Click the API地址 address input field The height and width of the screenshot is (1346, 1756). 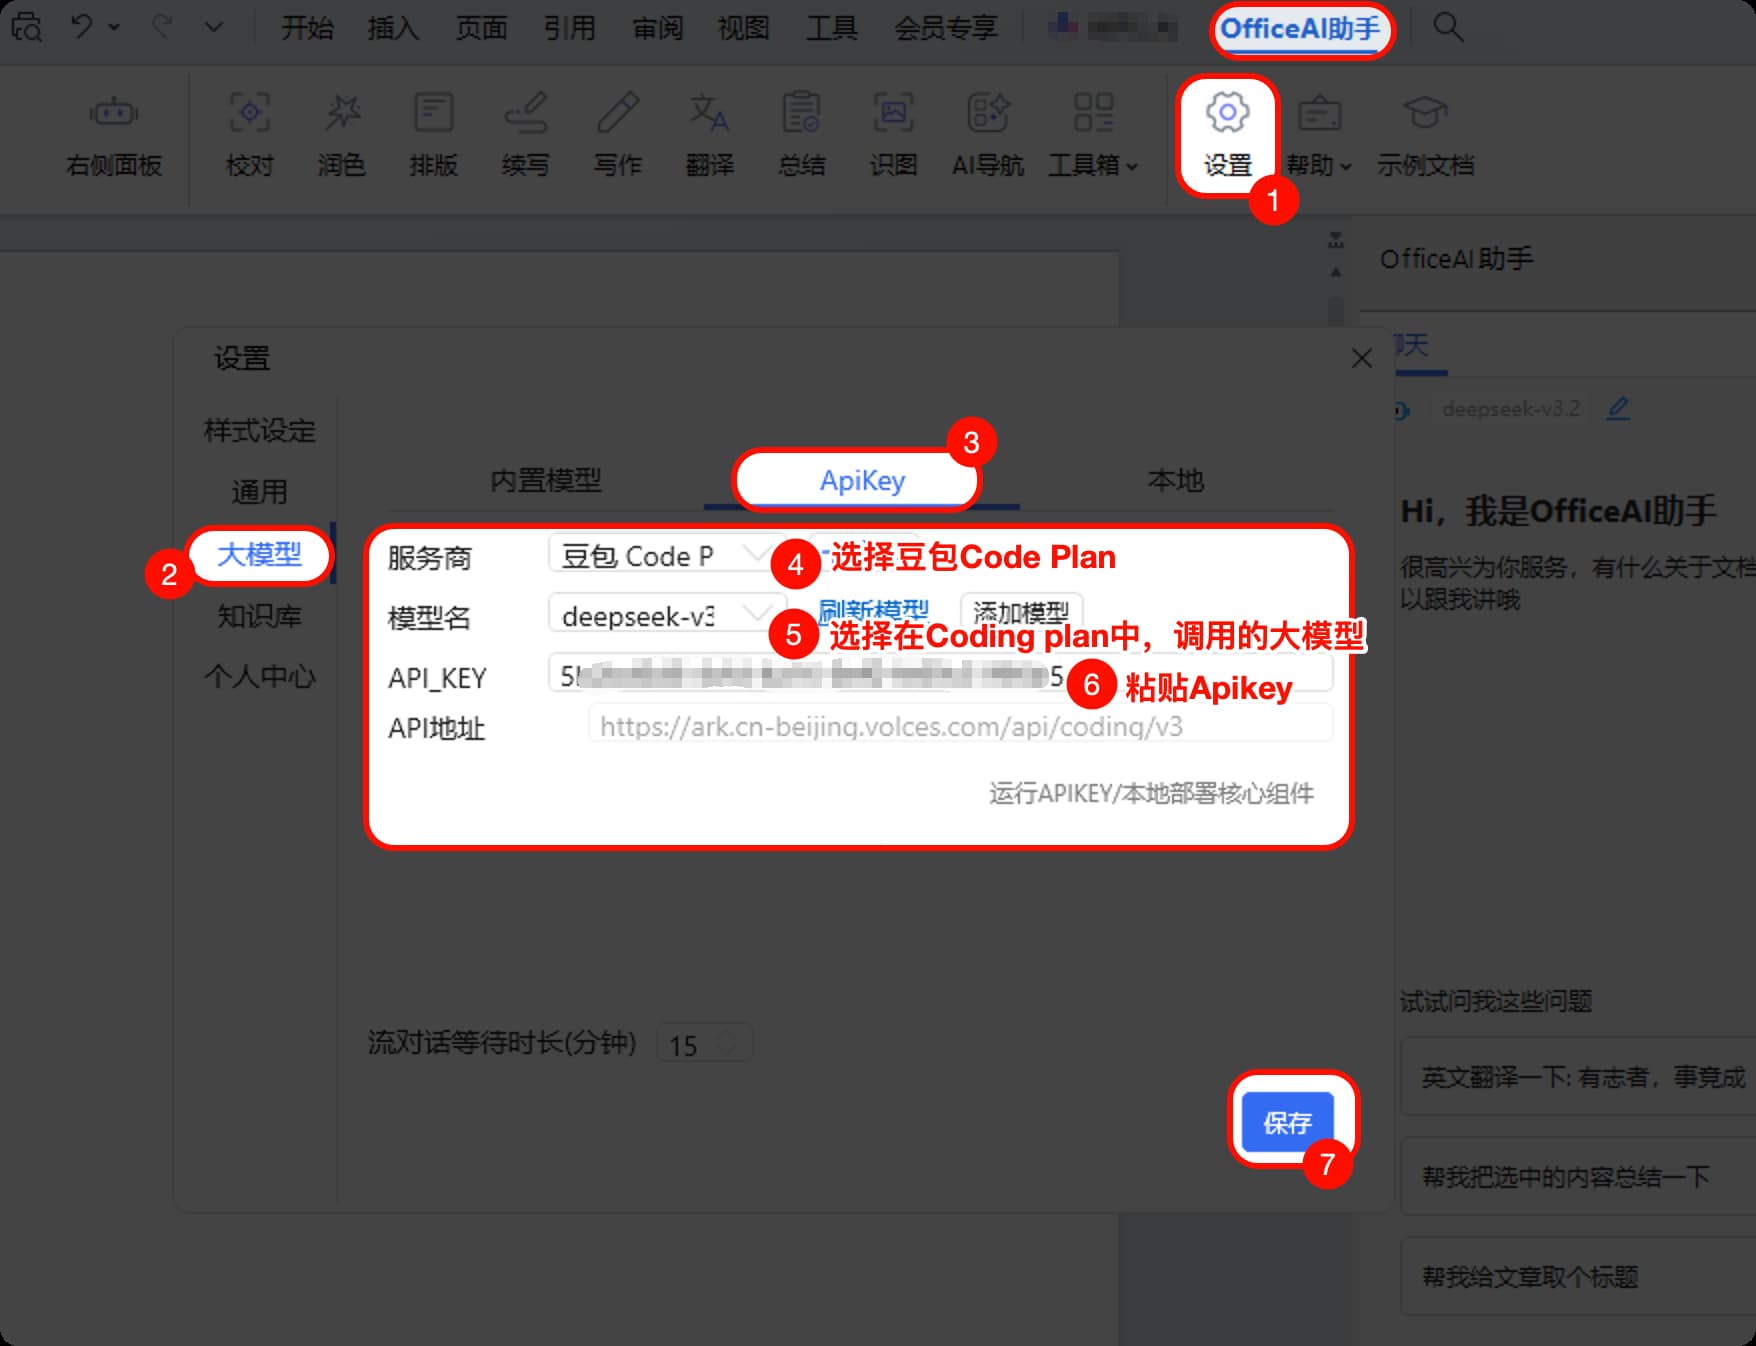pos(960,727)
